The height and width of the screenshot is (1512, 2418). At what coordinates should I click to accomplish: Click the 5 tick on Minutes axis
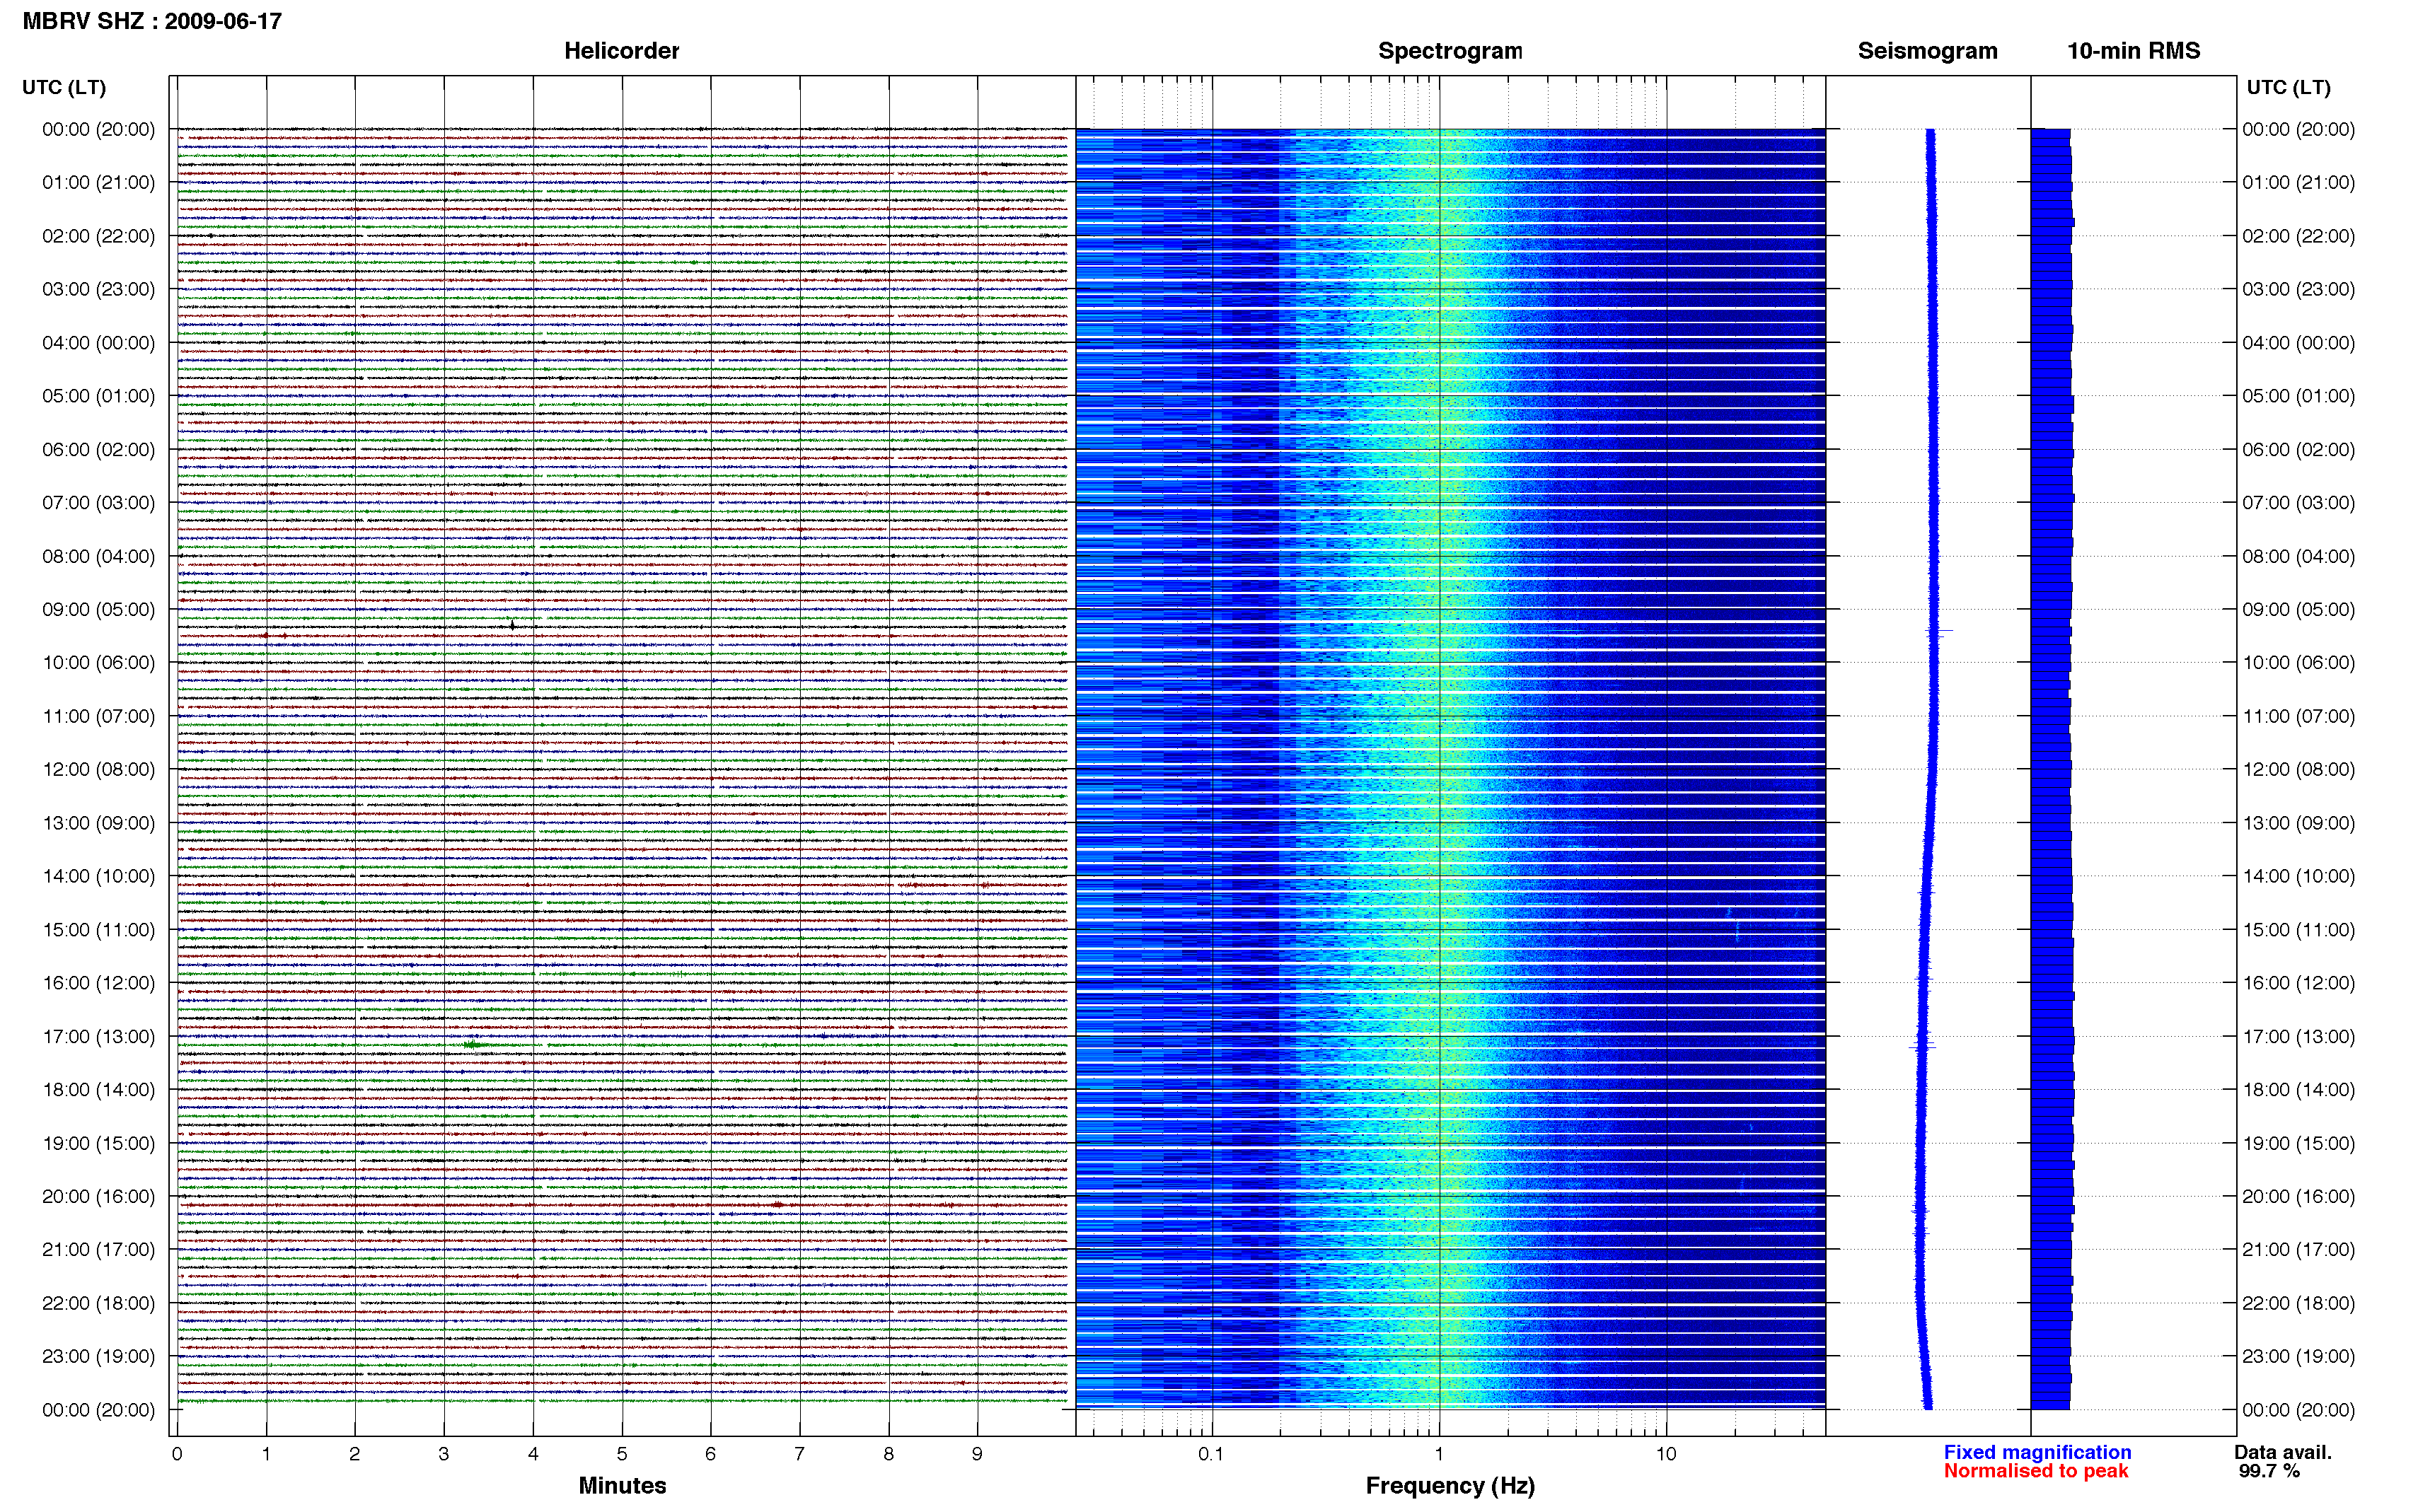[622, 1454]
